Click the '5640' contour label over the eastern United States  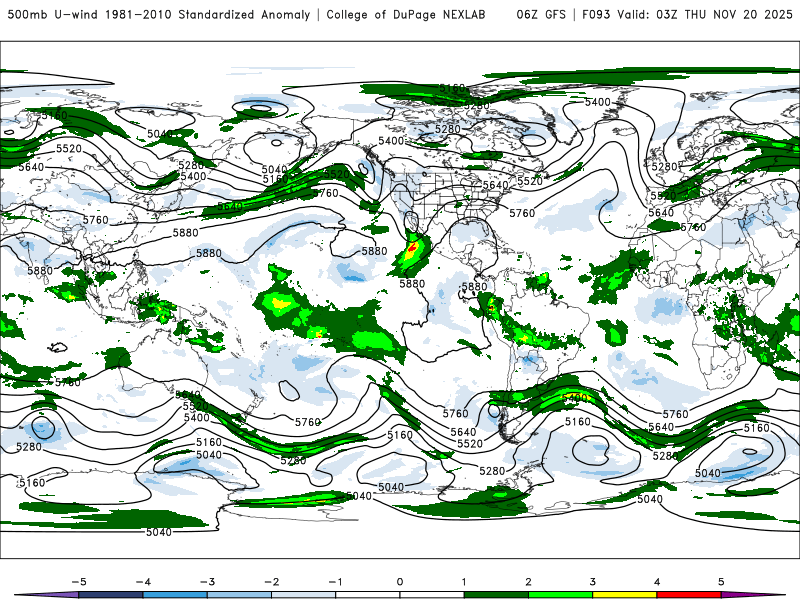495,185
